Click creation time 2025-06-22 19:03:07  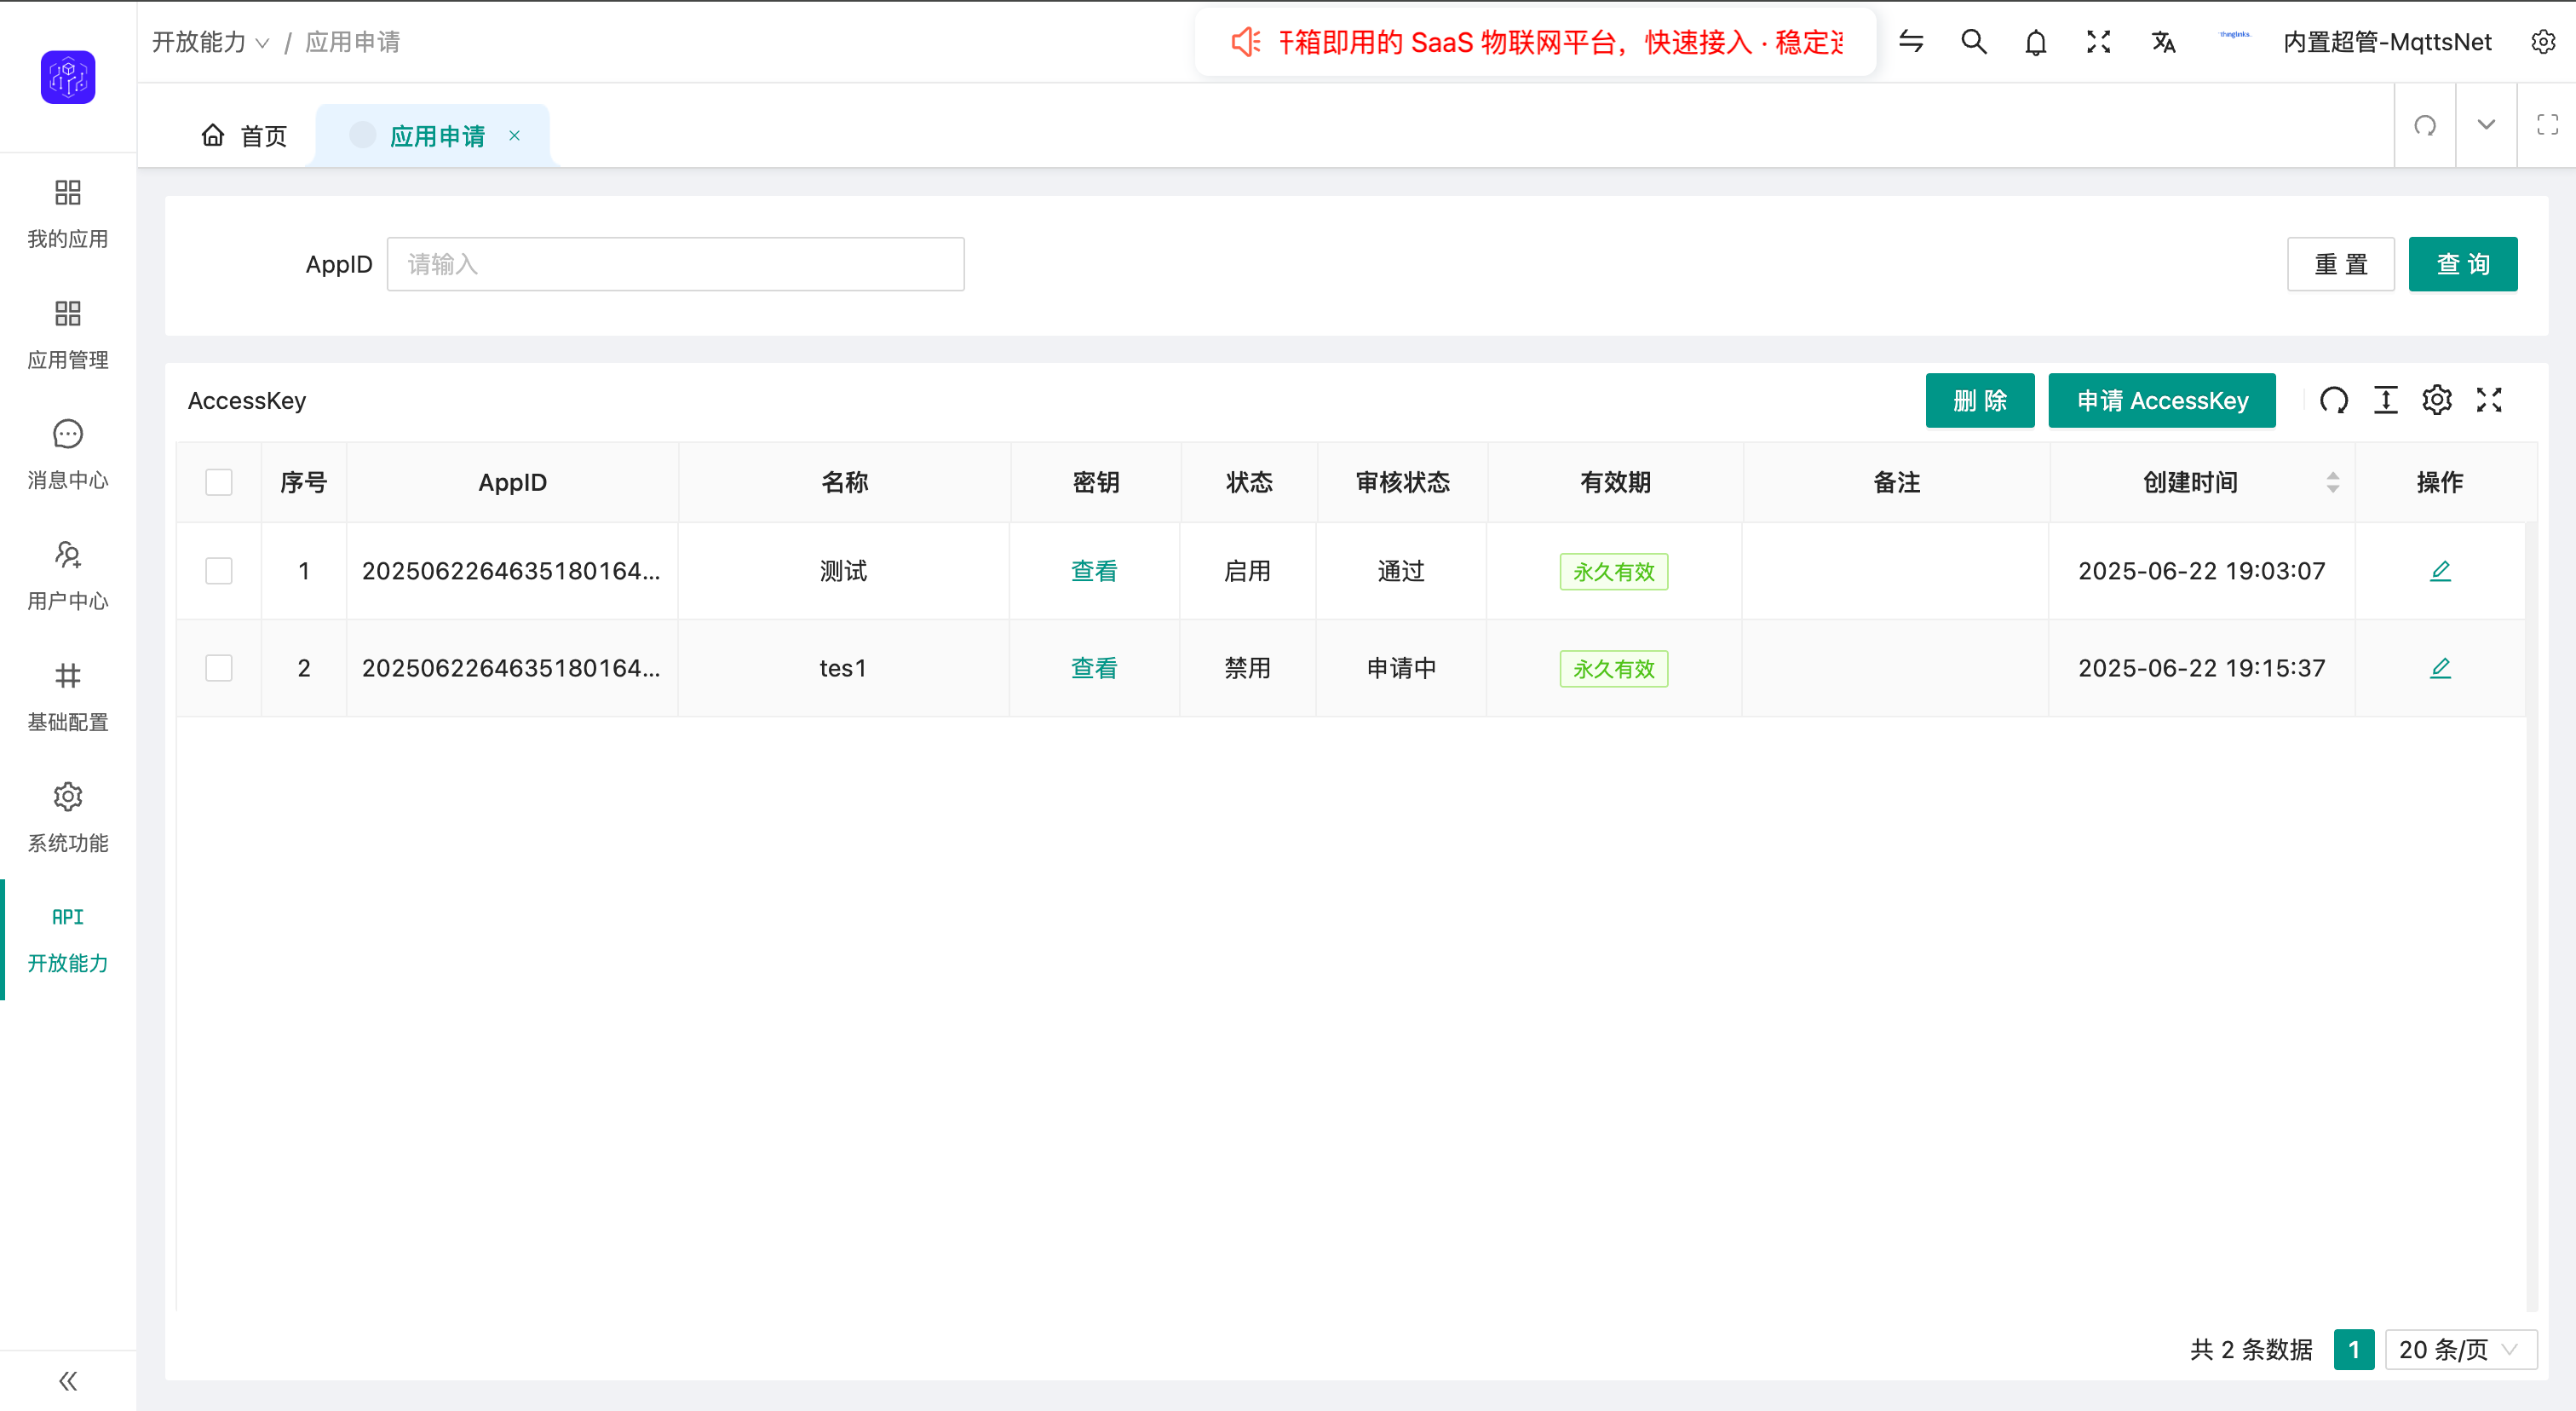click(x=2201, y=571)
